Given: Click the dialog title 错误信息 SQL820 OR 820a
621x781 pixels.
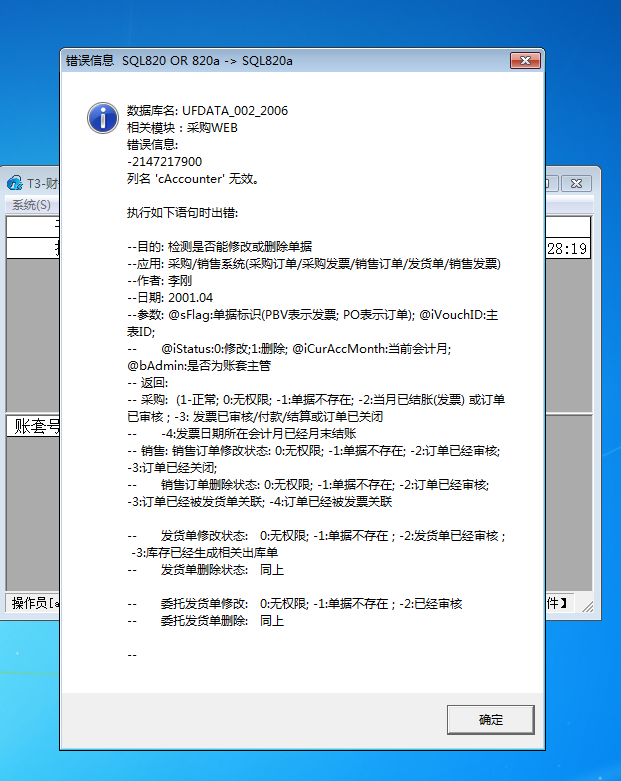Looking at the screenshot, I should point(179,60).
